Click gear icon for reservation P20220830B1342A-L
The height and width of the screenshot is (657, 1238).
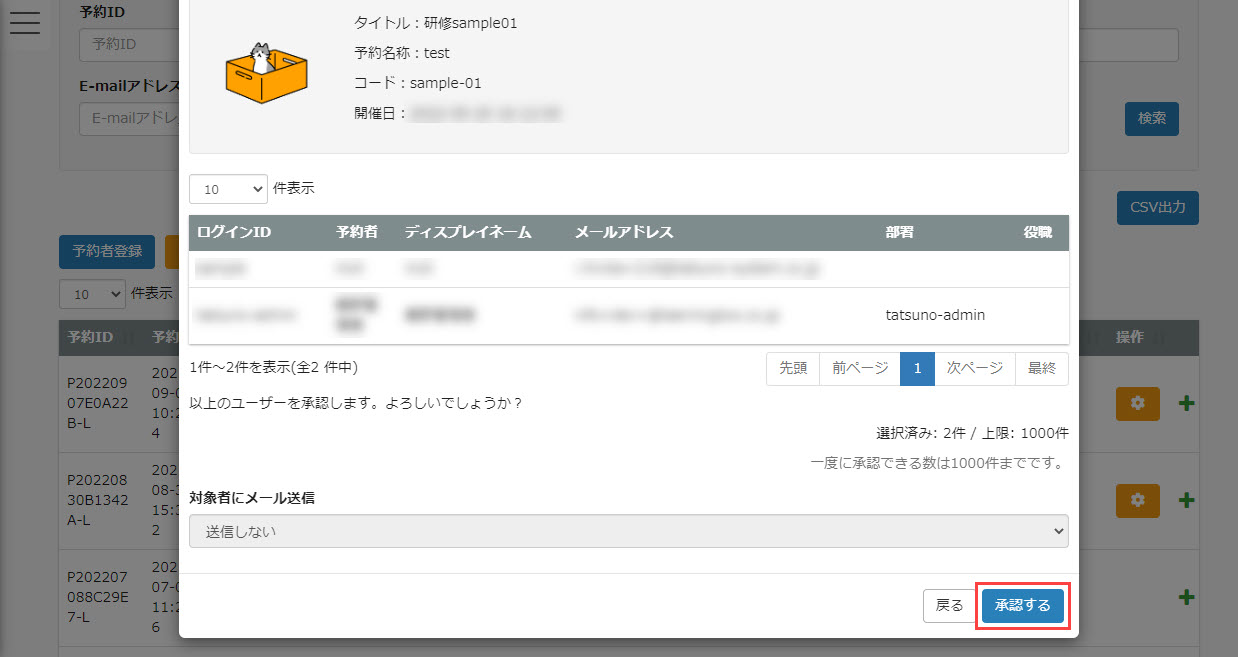pos(1137,500)
